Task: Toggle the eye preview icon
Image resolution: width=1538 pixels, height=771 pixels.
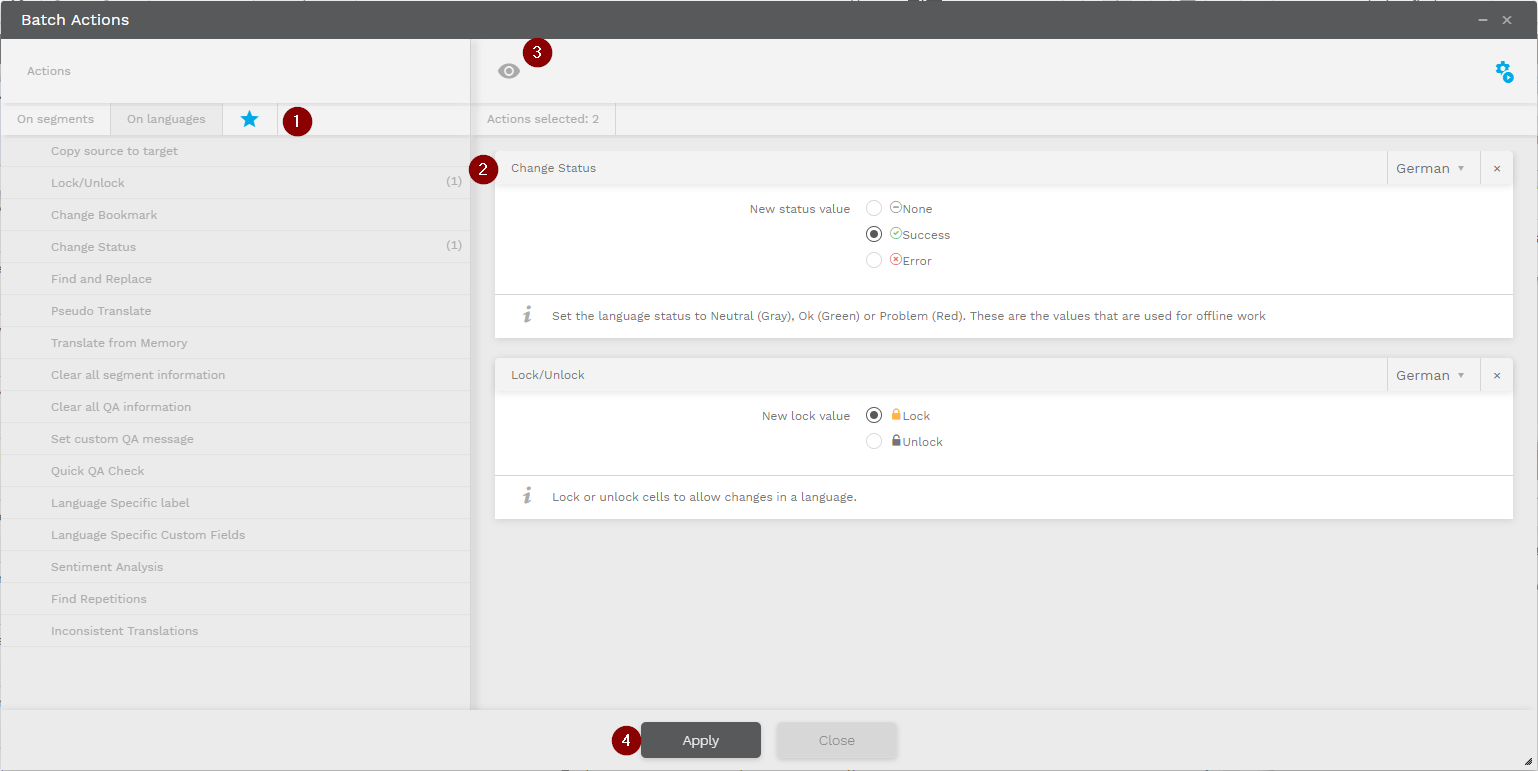Action: (509, 71)
